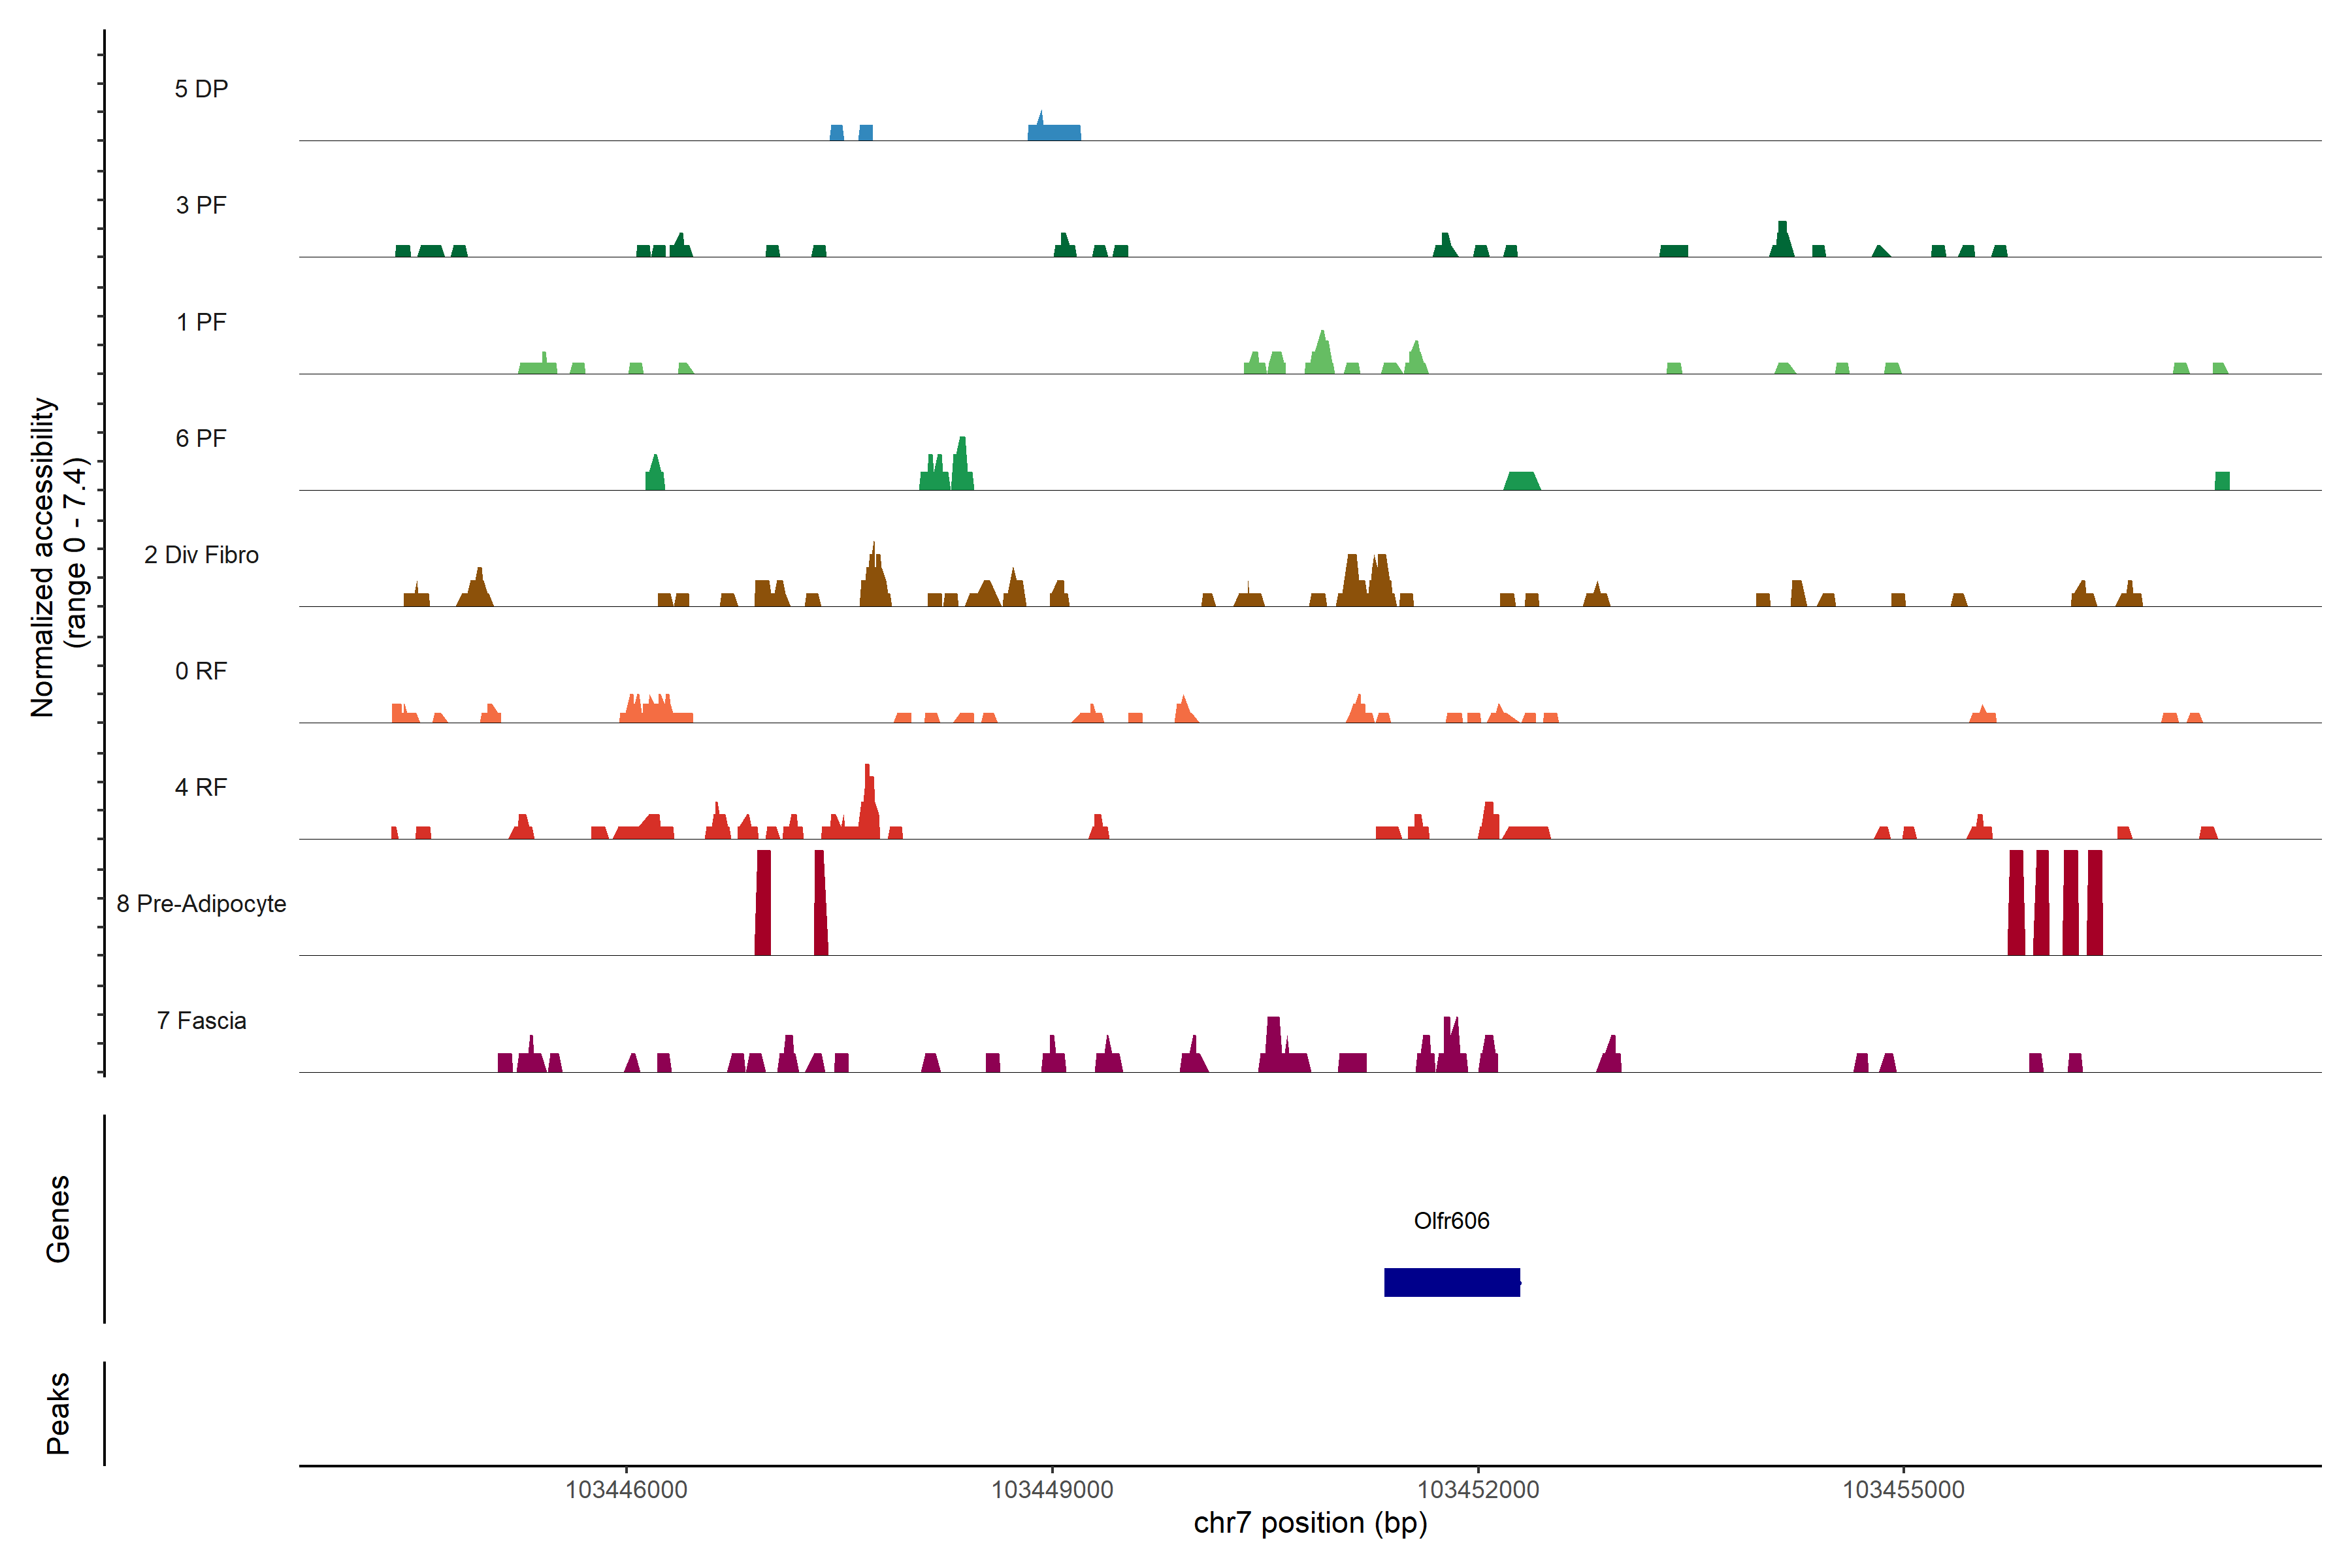Click the 3 PF track label
2352x1568 pixels.
click(201, 205)
